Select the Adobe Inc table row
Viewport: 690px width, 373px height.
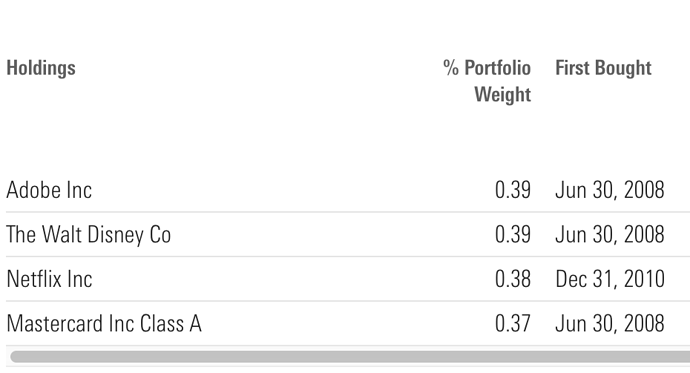click(x=348, y=190)
